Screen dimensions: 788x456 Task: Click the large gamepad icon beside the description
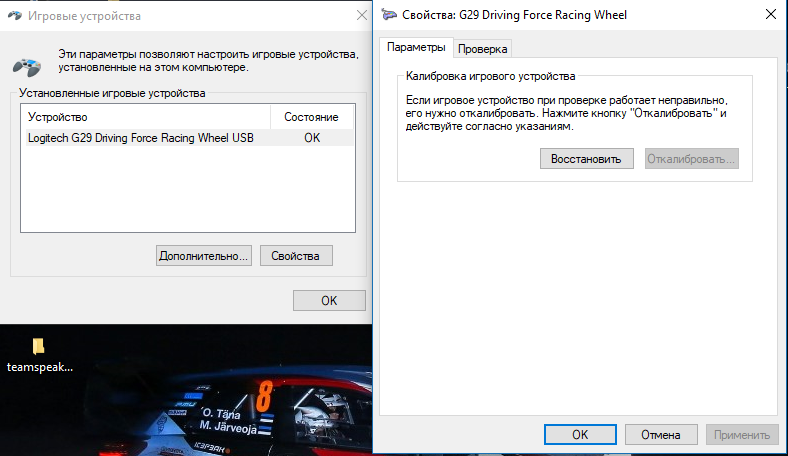point(26,66)
